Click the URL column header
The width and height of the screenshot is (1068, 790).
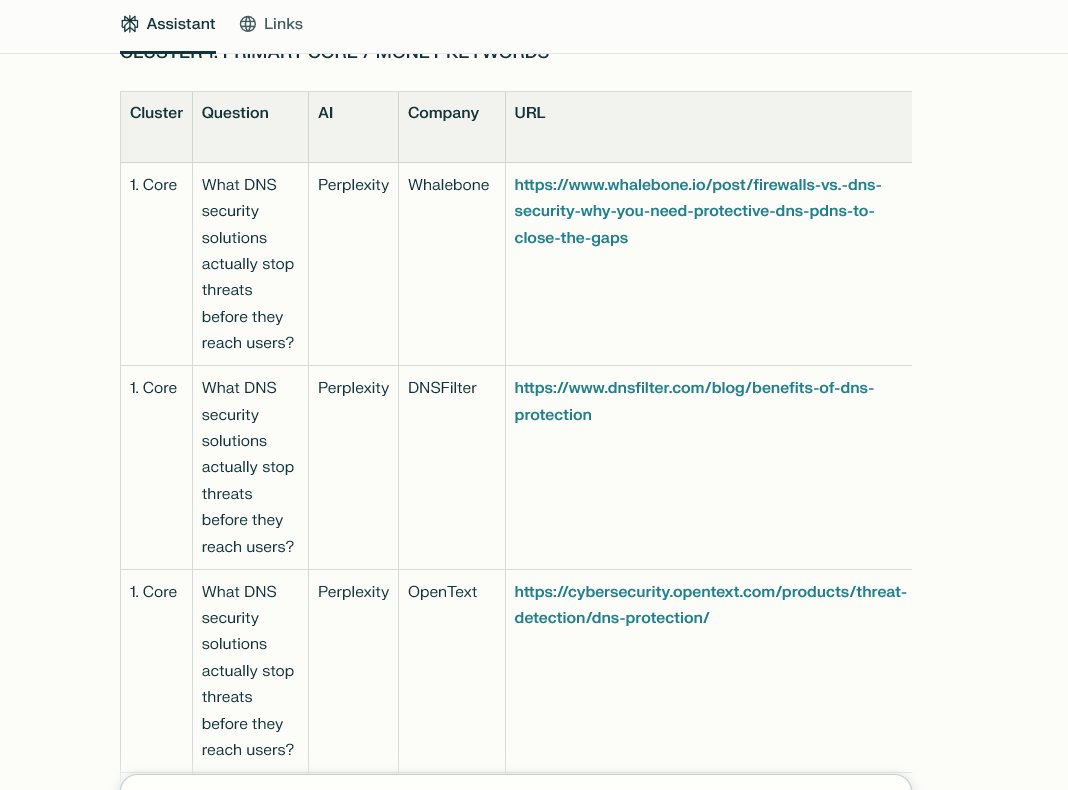(530, 113)
